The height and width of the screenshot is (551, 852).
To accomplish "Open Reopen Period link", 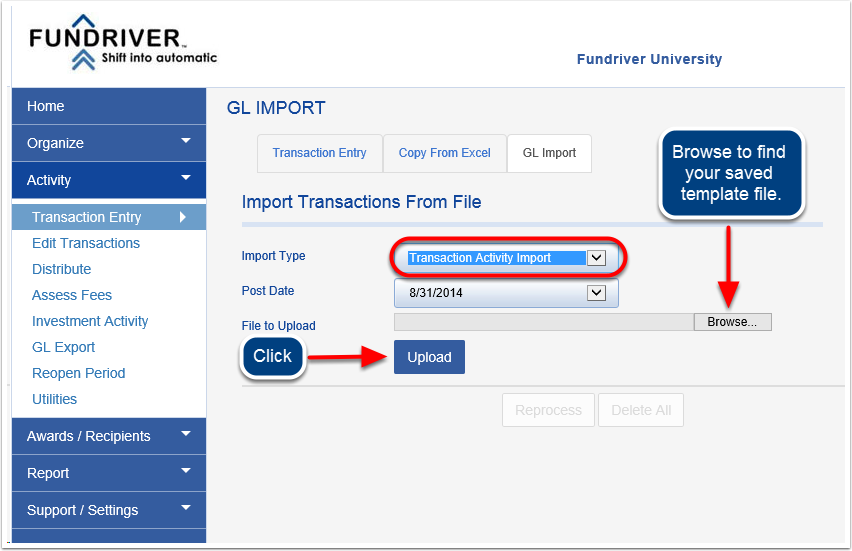I will coord(79,373).
